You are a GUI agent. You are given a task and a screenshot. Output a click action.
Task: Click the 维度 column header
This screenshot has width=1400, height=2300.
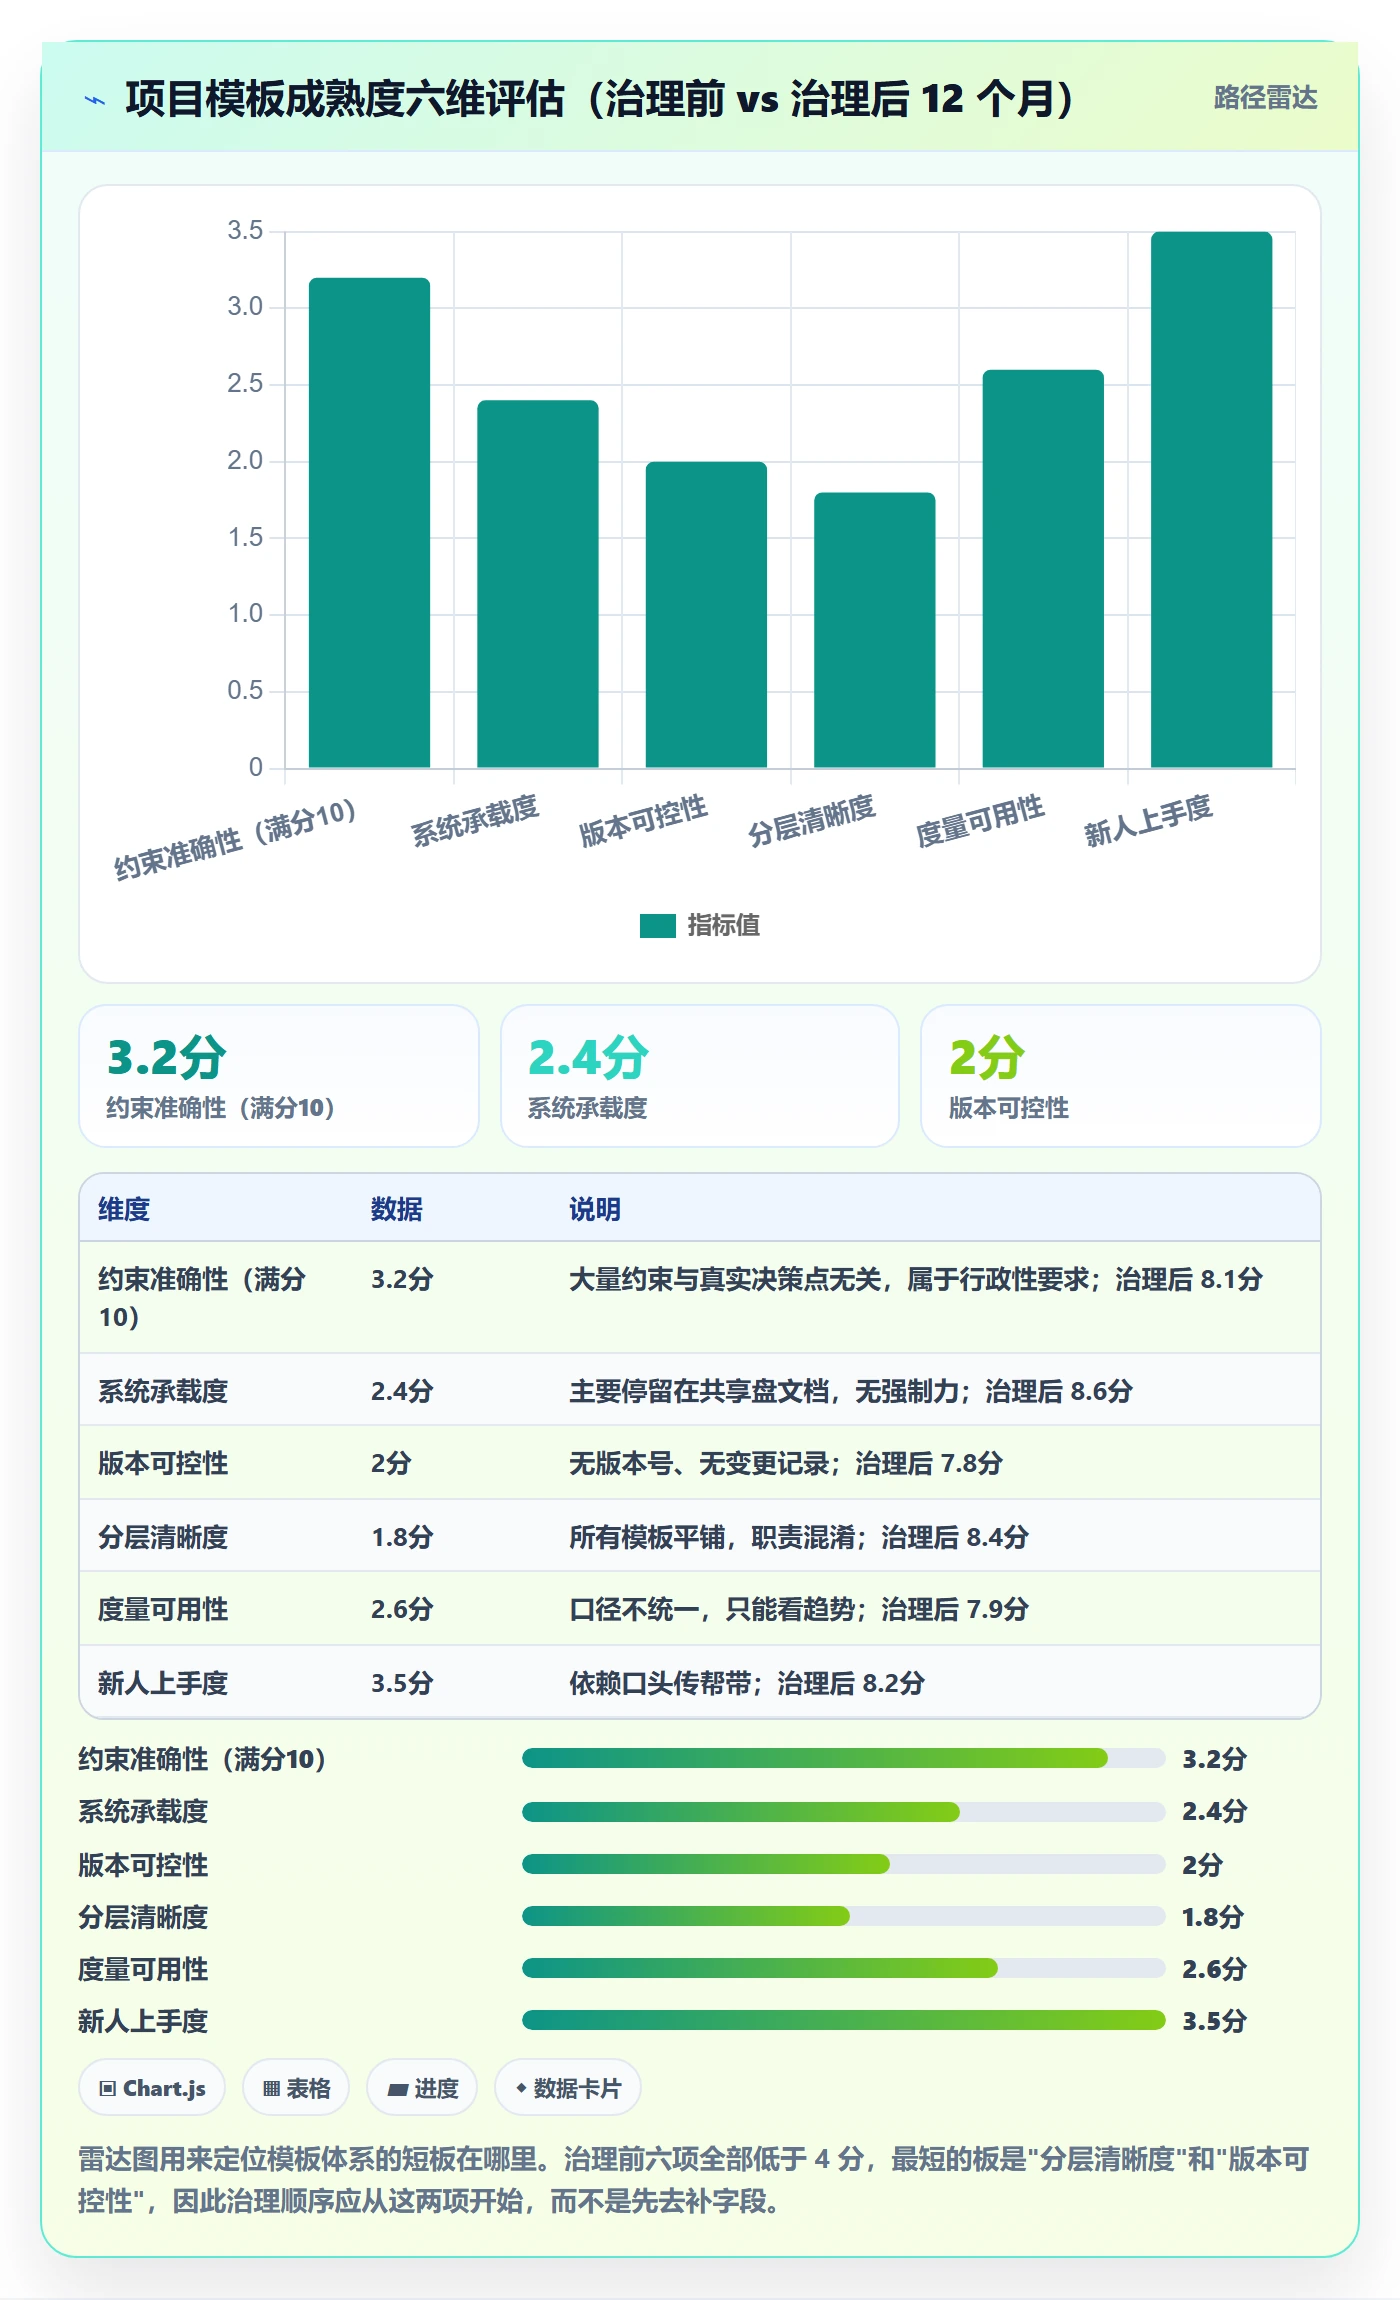(124, 1209)
